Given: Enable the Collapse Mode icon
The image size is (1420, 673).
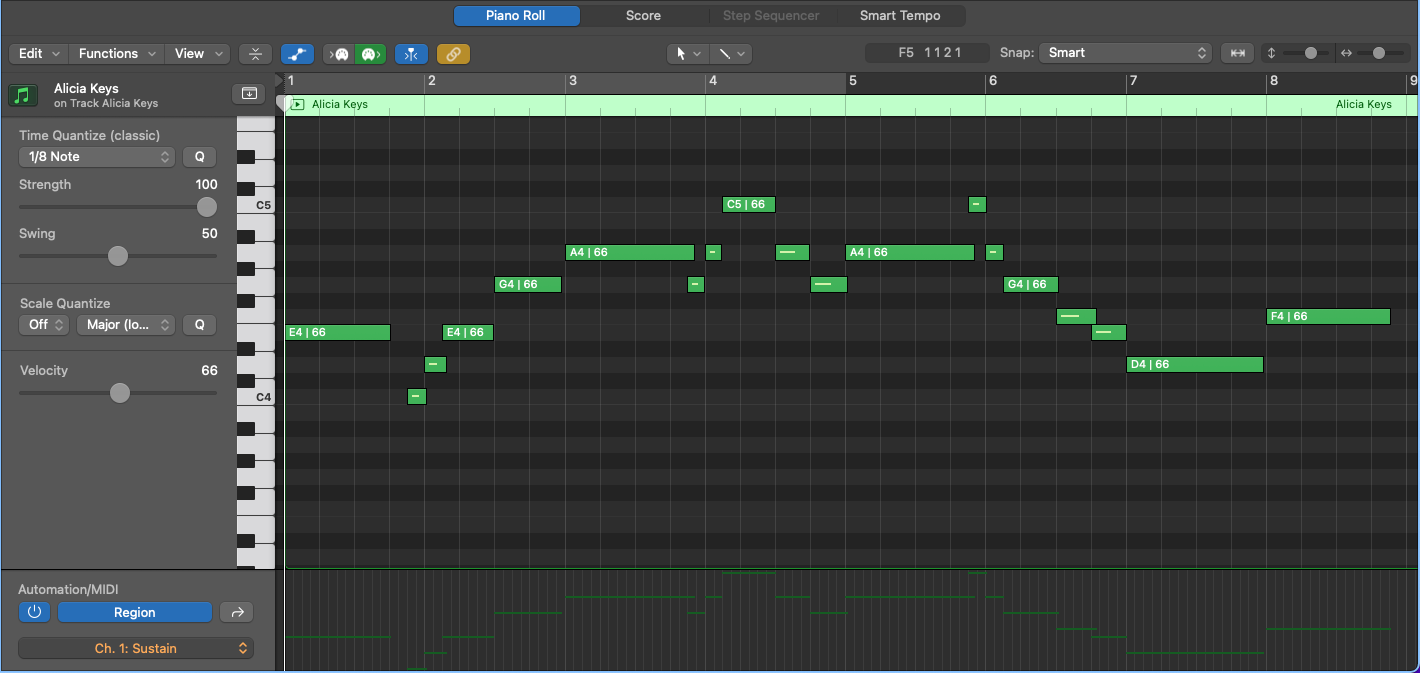Looking at the screenshot, I should click(x=255, y=53).
